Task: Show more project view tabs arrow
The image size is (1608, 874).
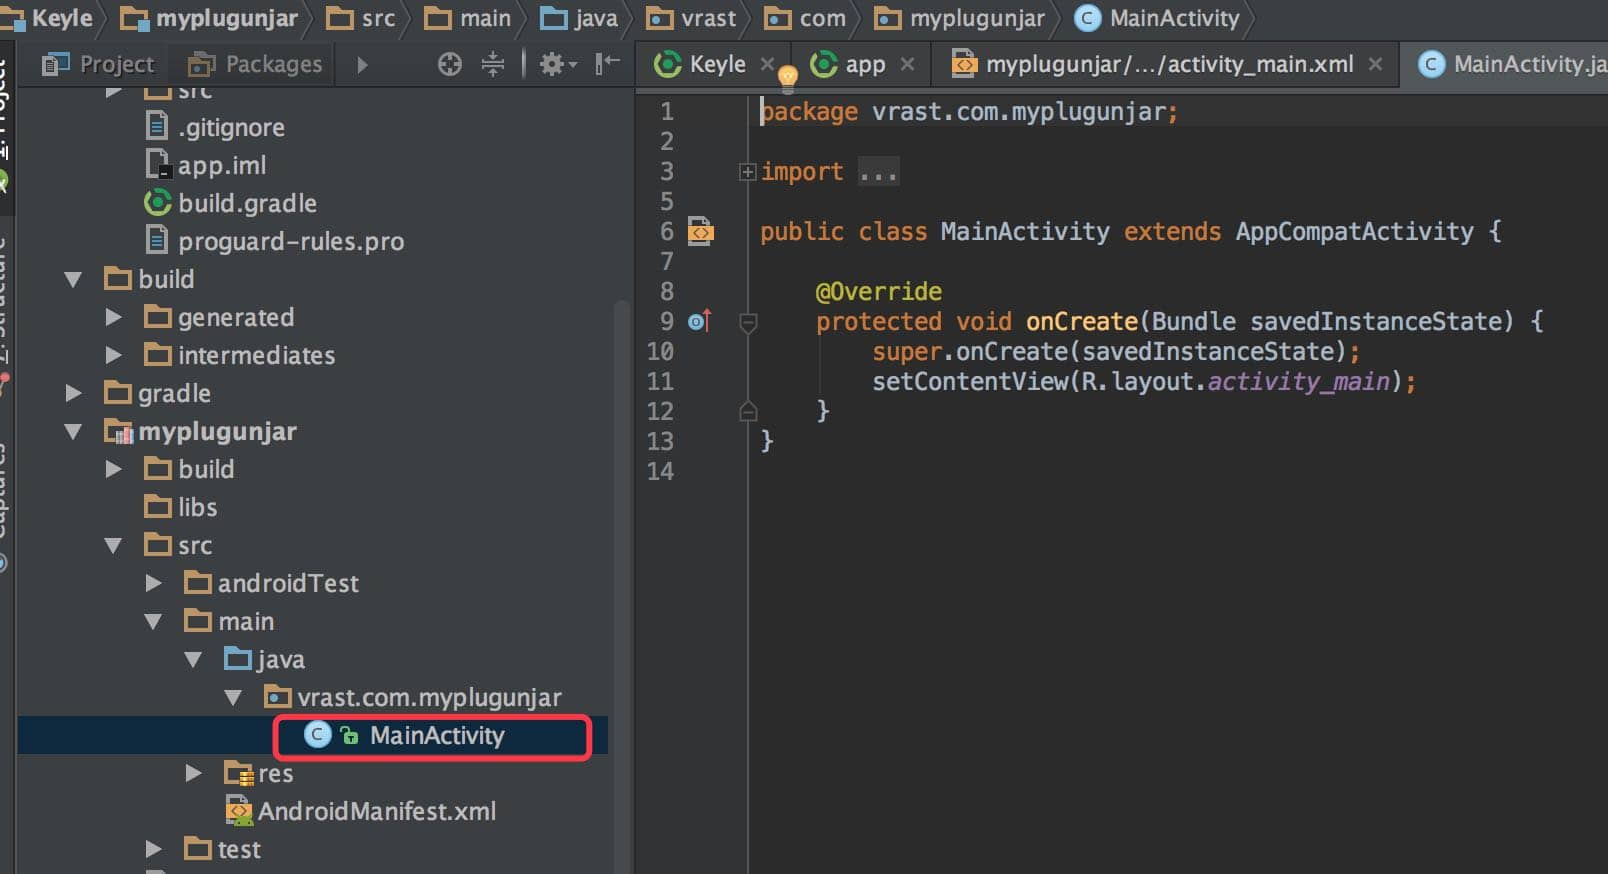Action: [362, 64]
